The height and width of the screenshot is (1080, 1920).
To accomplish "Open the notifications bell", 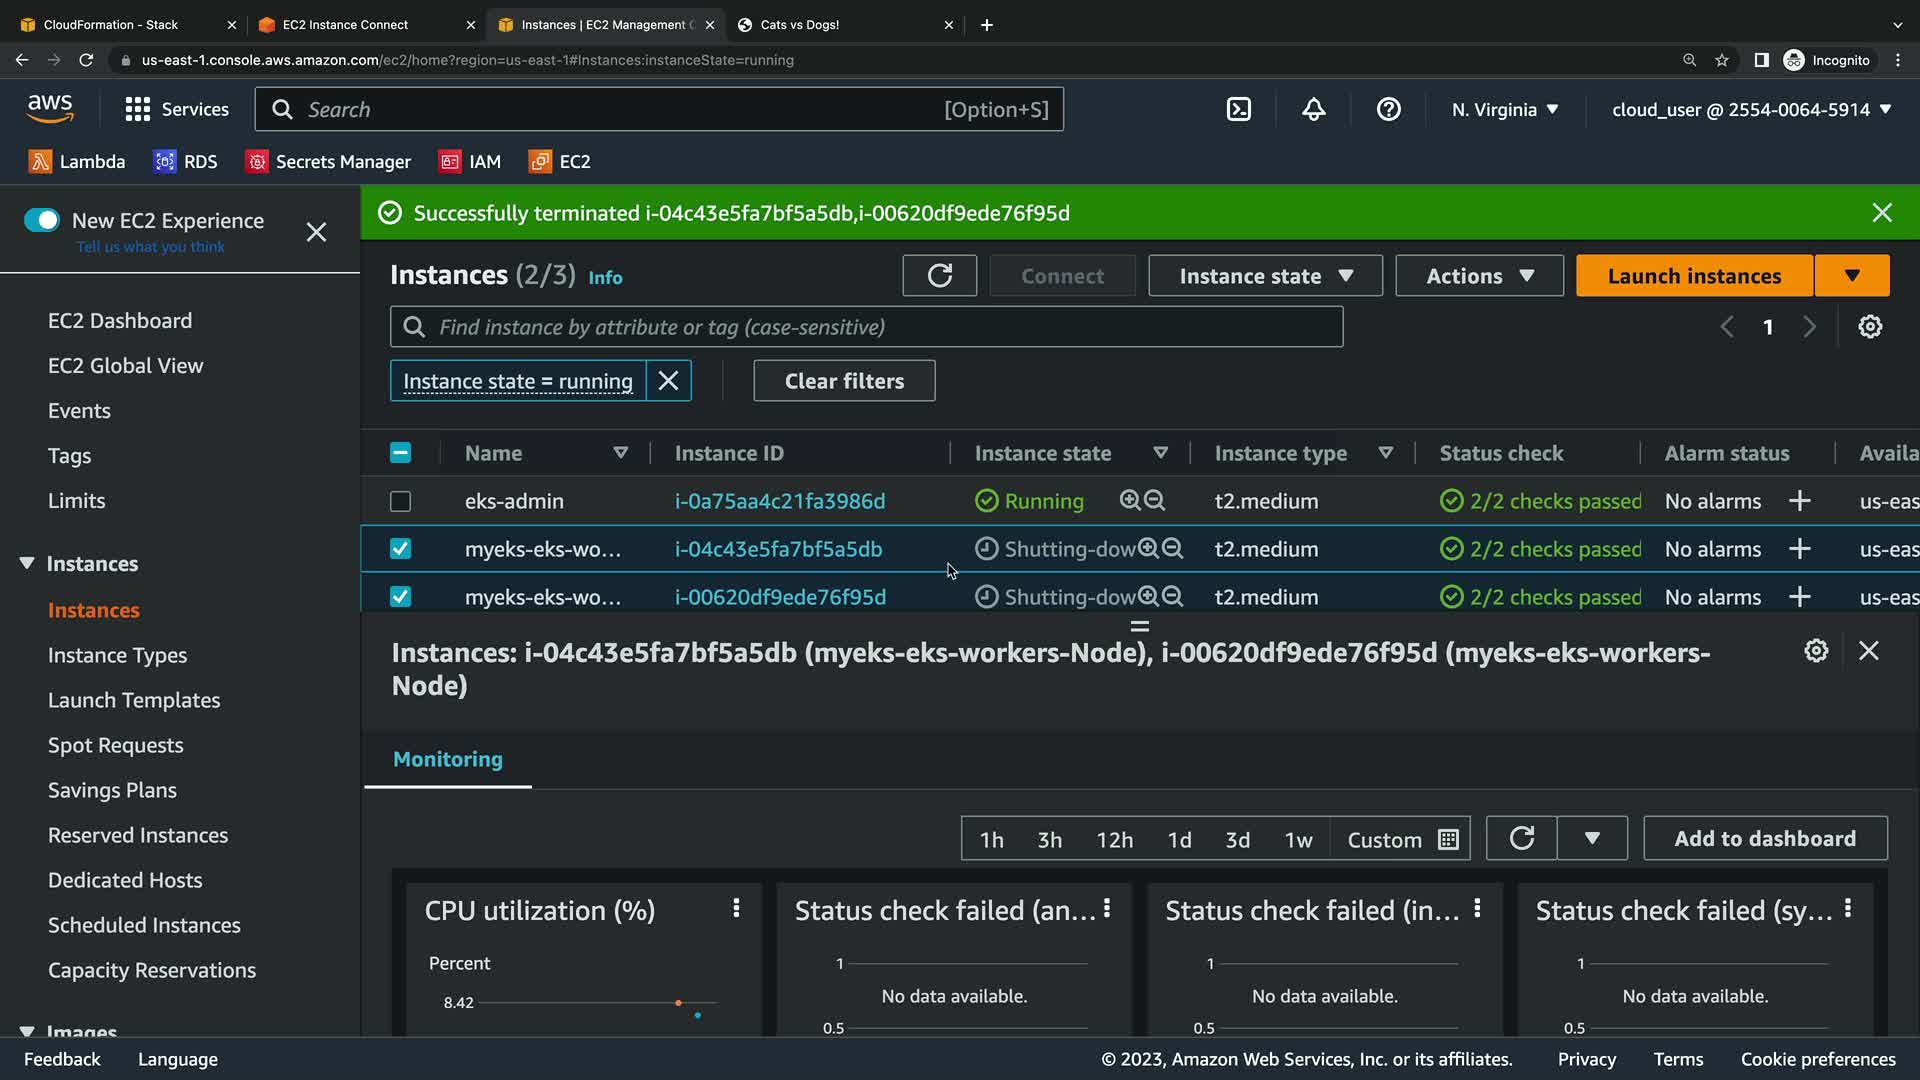I will pos(1313,110).
